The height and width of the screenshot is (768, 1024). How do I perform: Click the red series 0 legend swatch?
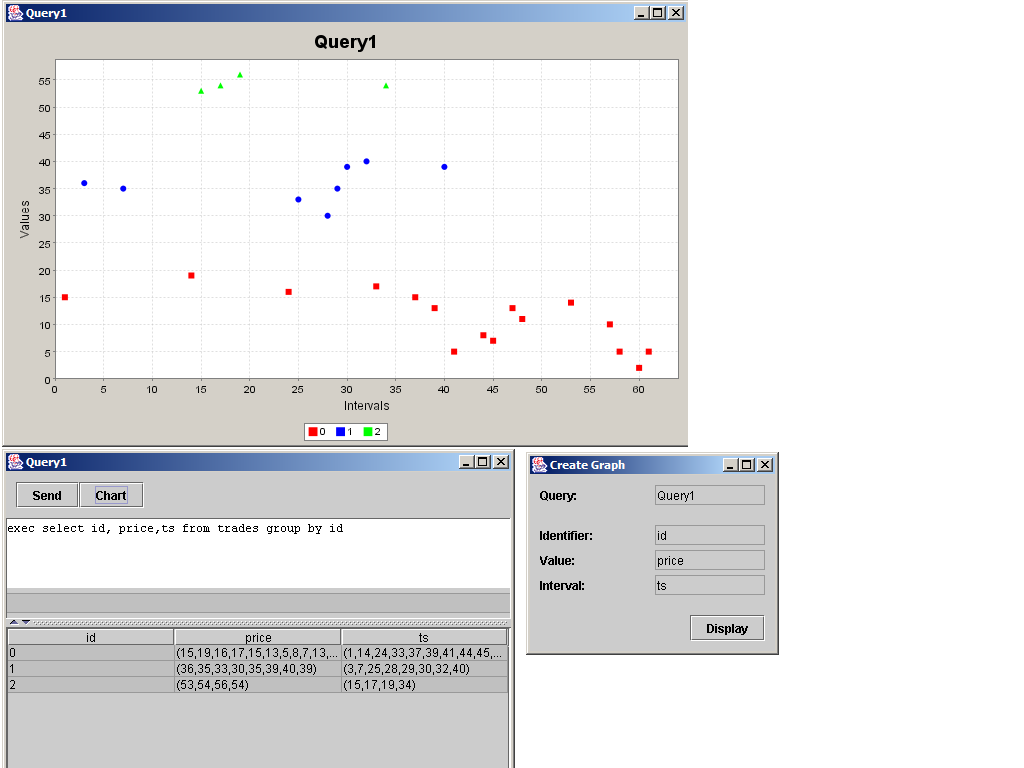[313, 432]
